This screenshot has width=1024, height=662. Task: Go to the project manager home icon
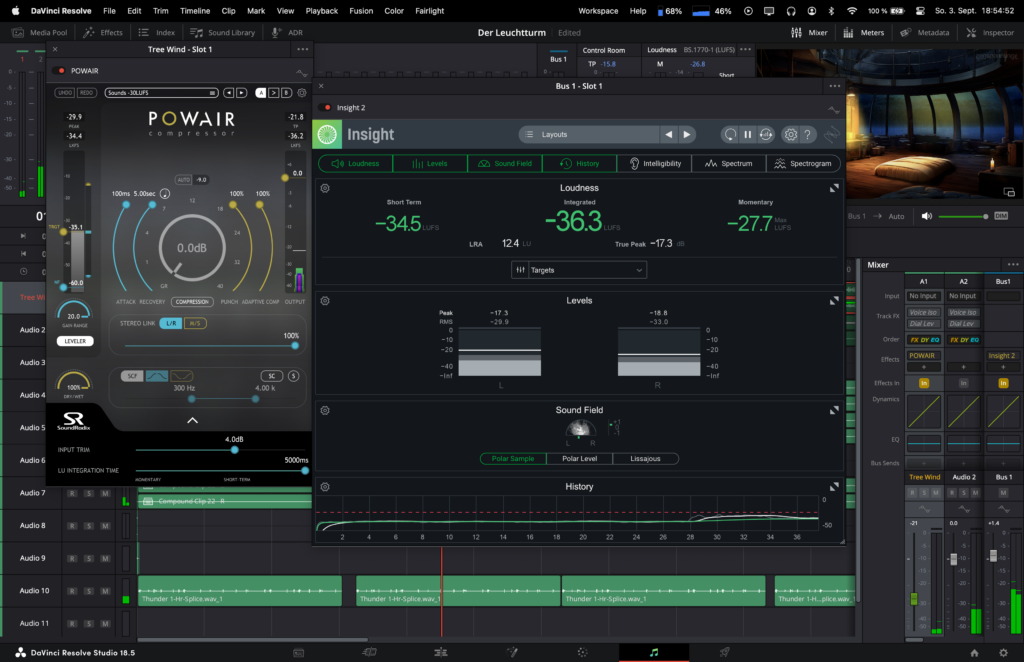tap(974, 653)
